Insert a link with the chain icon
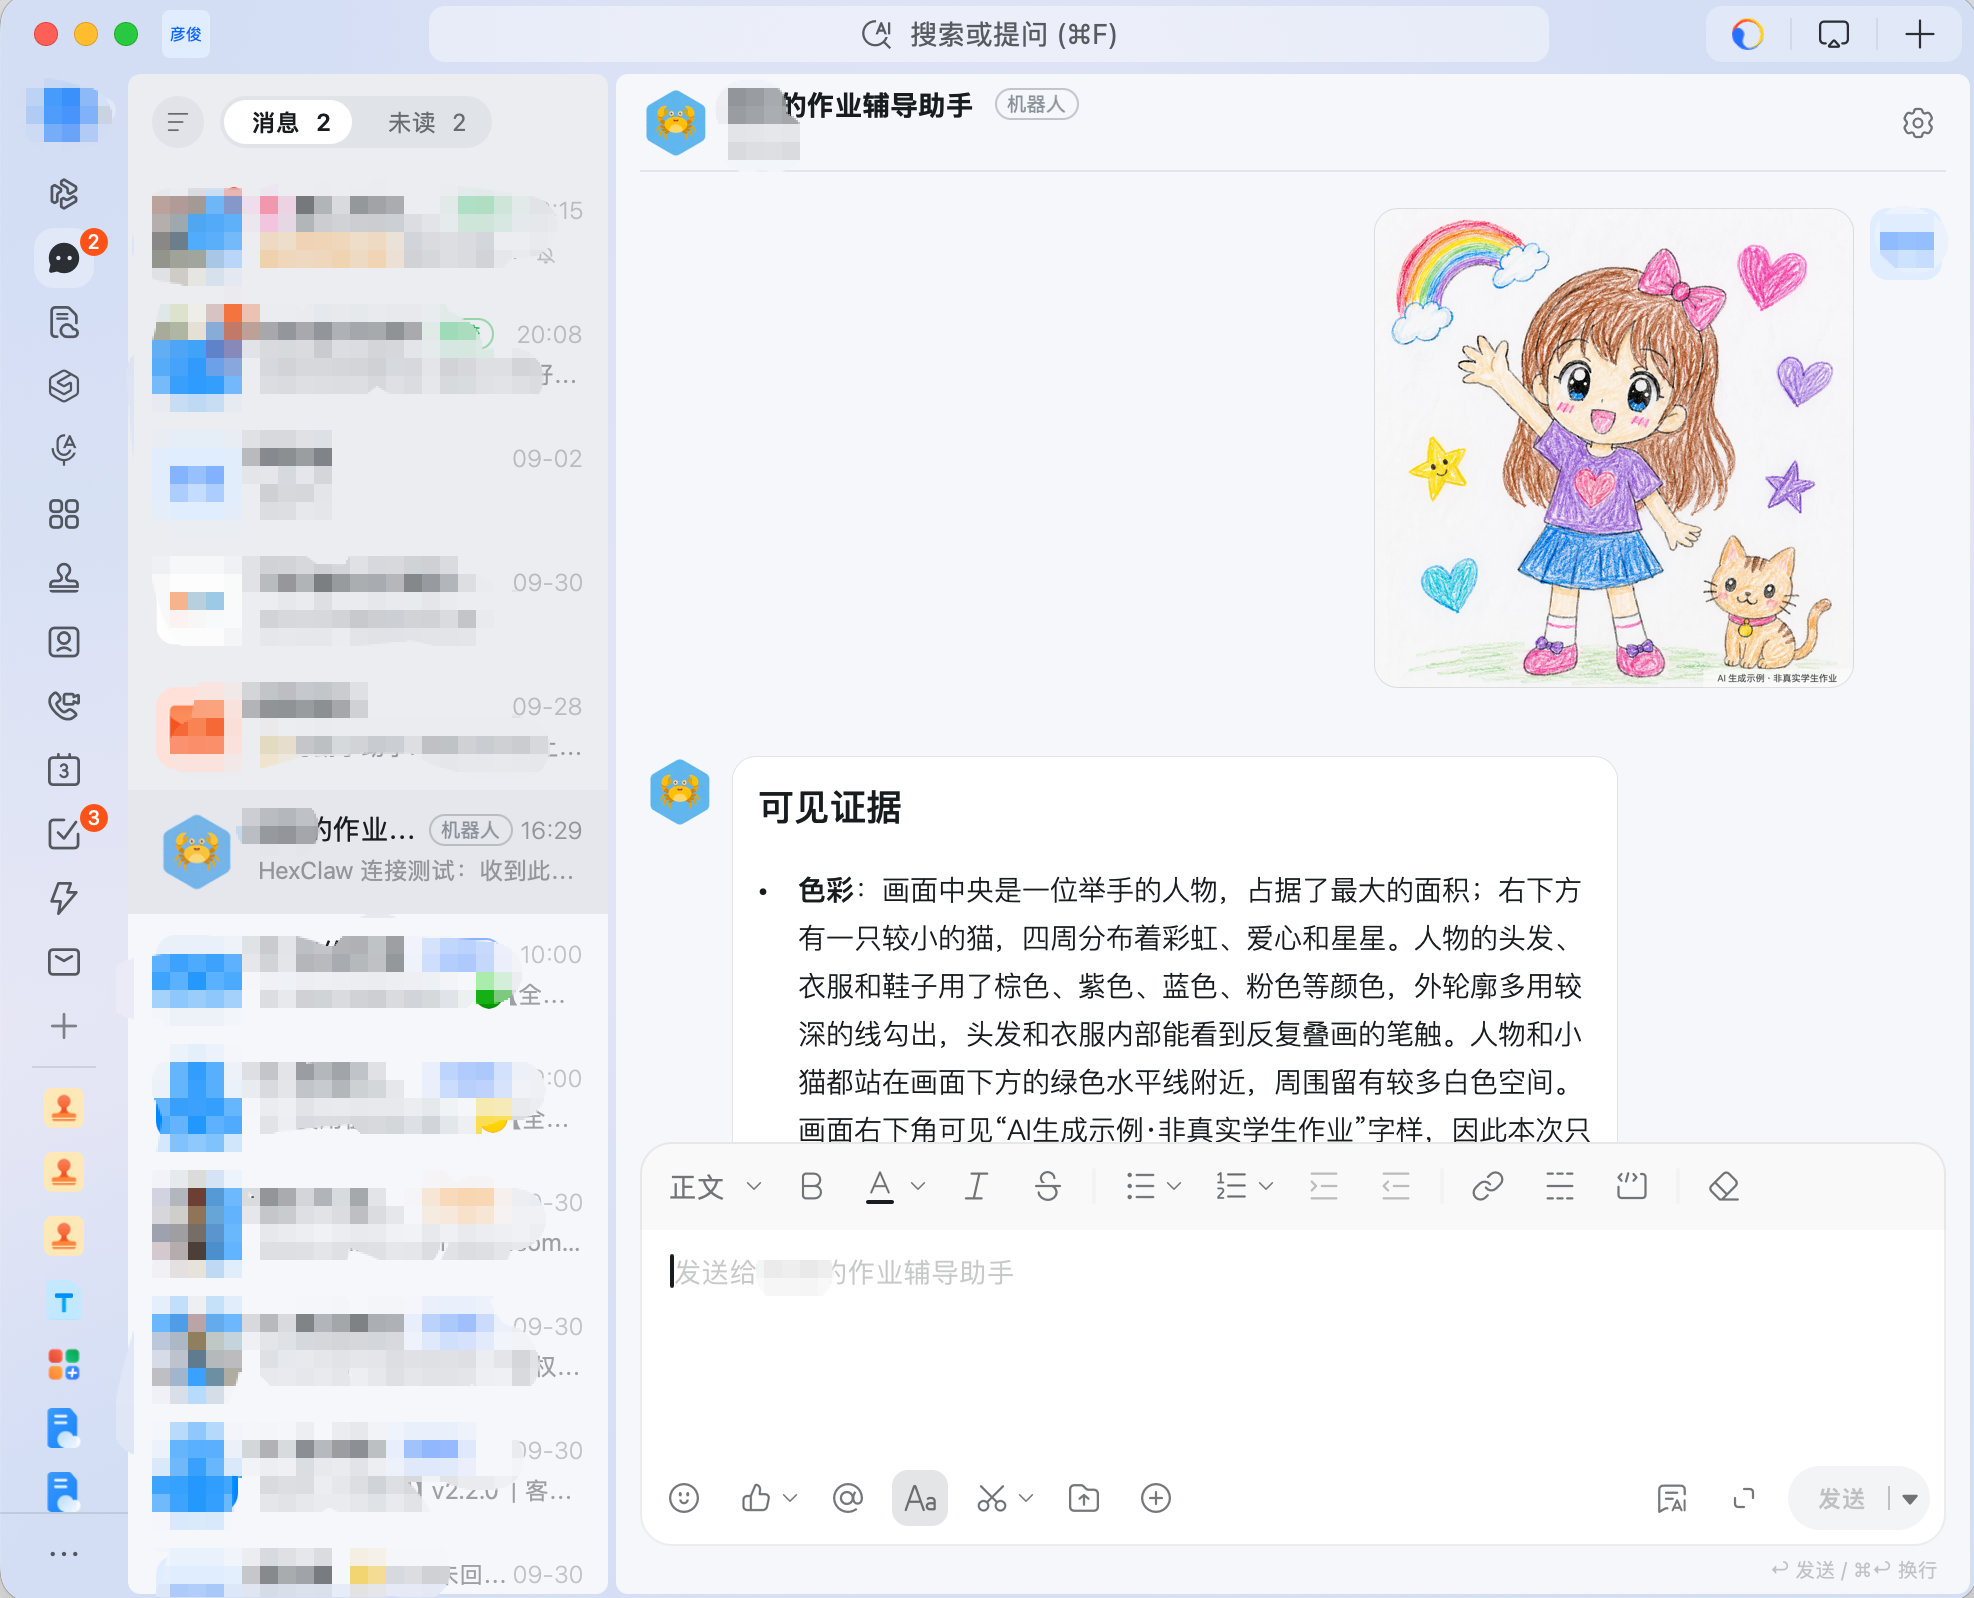This screenshot has height=1598, width=1974. coord(1487,1187)
